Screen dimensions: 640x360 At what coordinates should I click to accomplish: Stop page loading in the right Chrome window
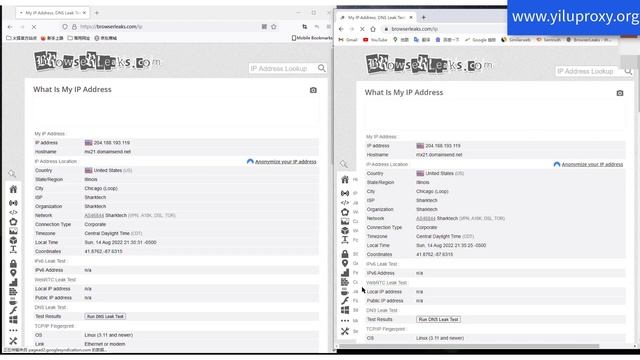362,29
